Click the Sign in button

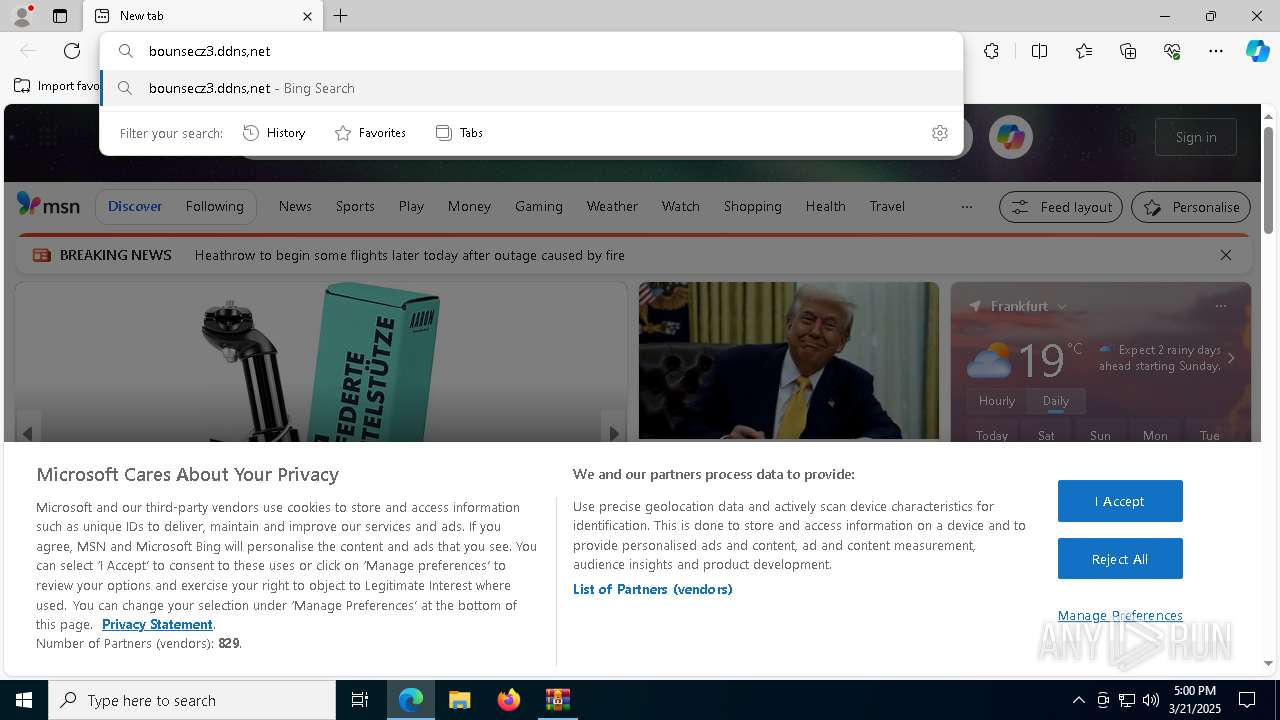[x=1196, y=137]
